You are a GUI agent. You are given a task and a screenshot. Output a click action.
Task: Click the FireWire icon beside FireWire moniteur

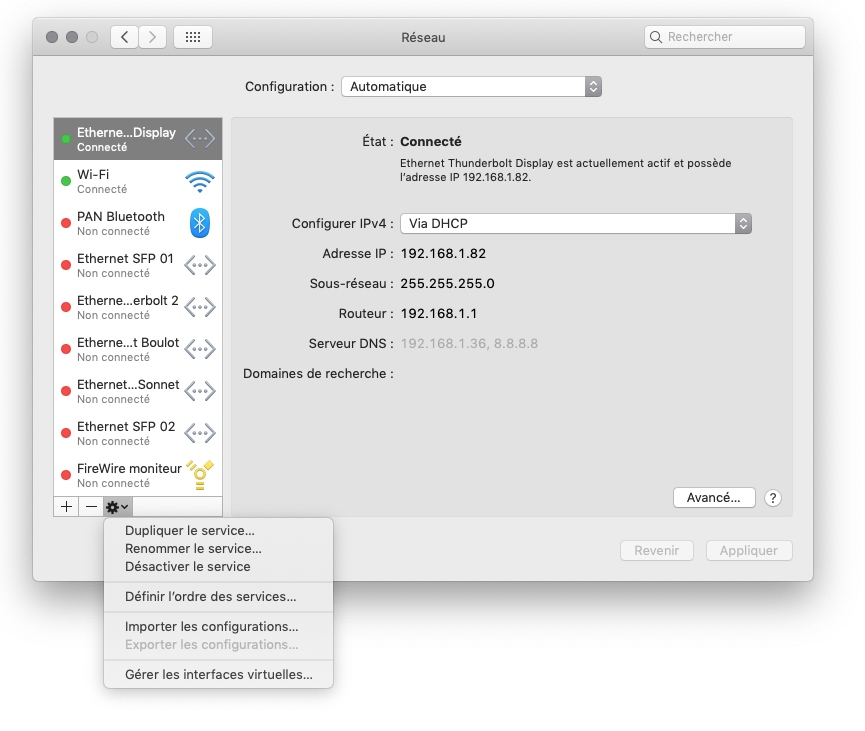click(x=200, y=475)
